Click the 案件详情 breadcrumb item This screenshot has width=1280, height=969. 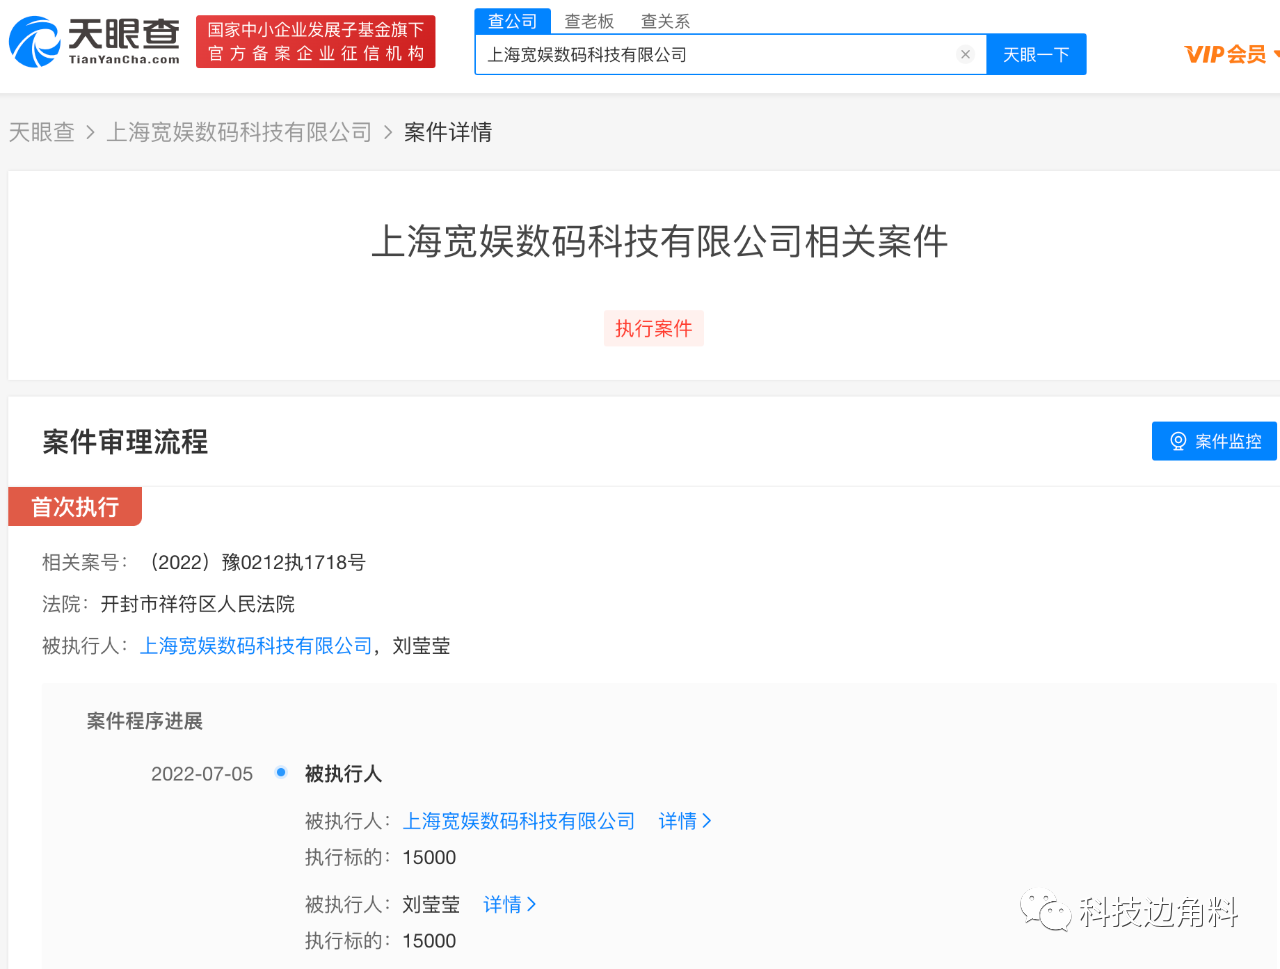(x=448, y=132)
